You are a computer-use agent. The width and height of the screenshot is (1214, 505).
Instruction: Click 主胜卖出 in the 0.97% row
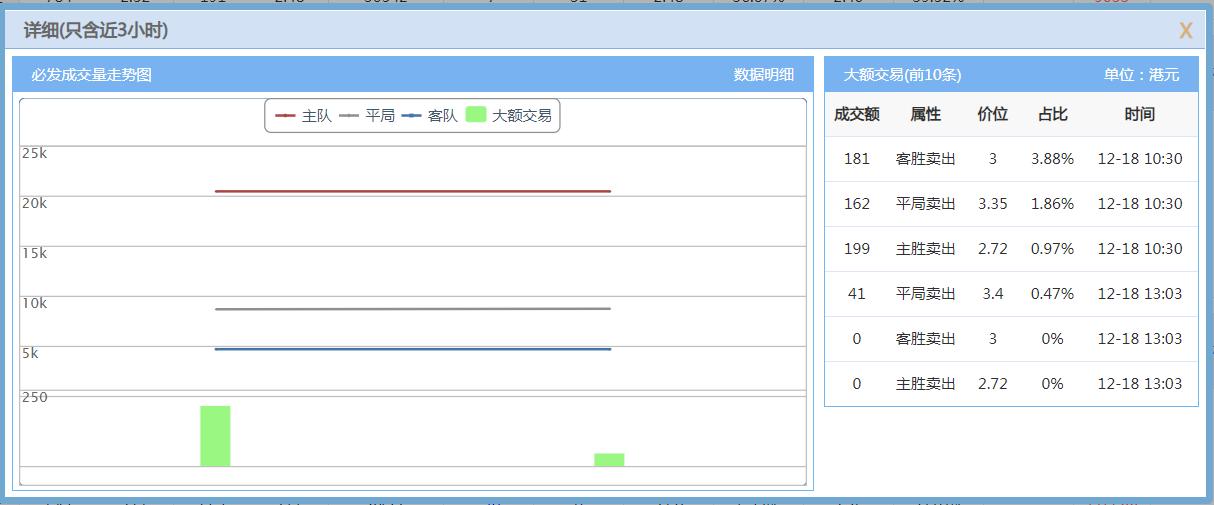926,249
